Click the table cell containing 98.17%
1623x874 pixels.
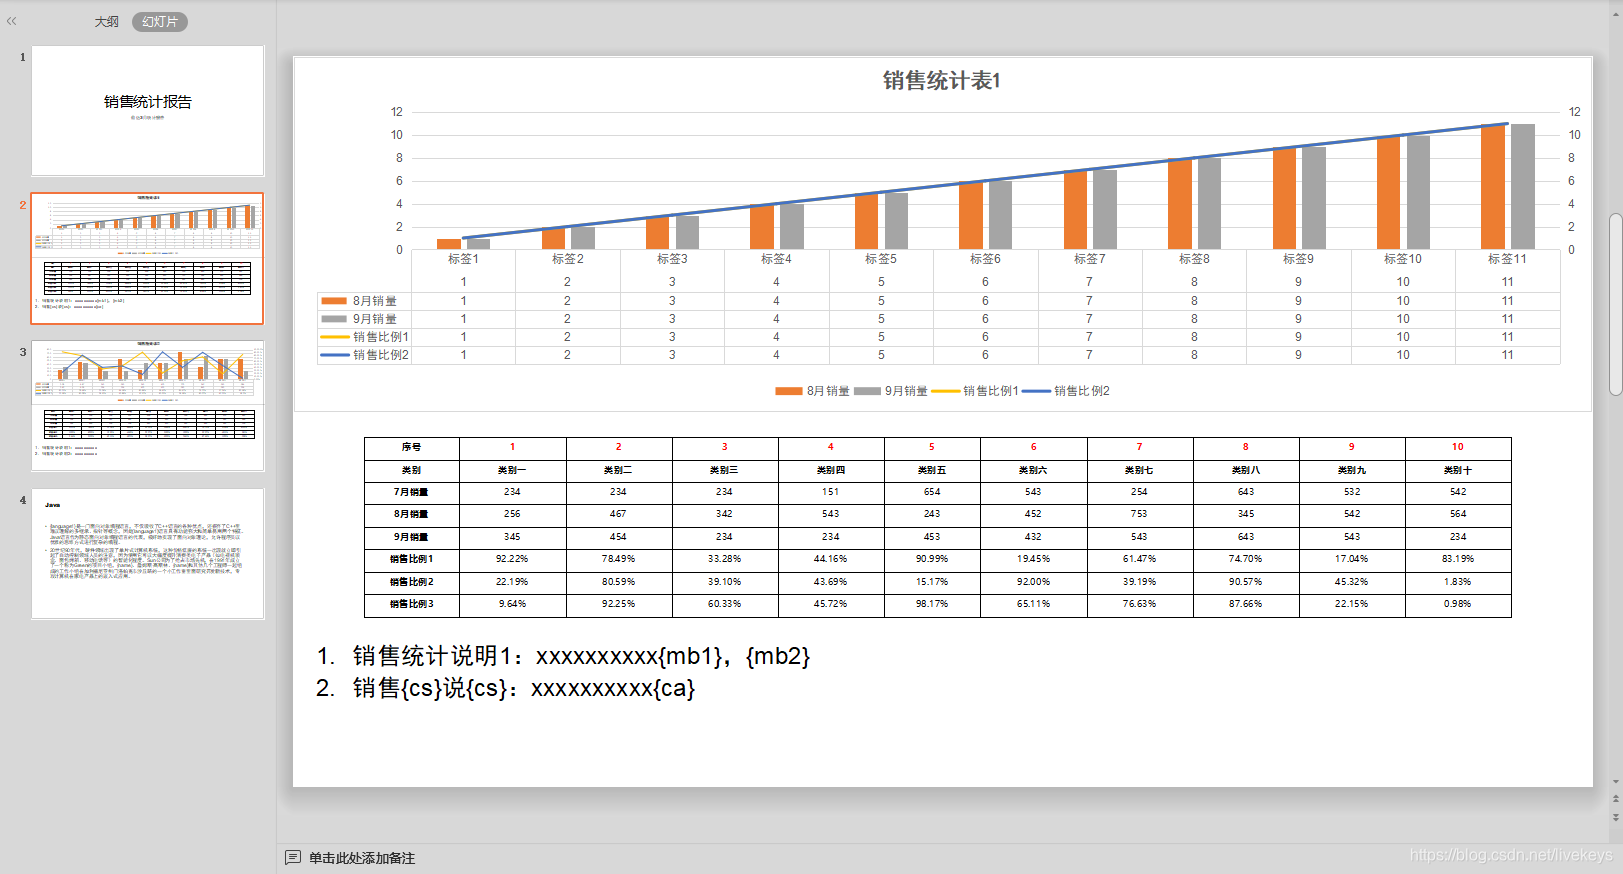pyautogui.click(x=932, y=604)
